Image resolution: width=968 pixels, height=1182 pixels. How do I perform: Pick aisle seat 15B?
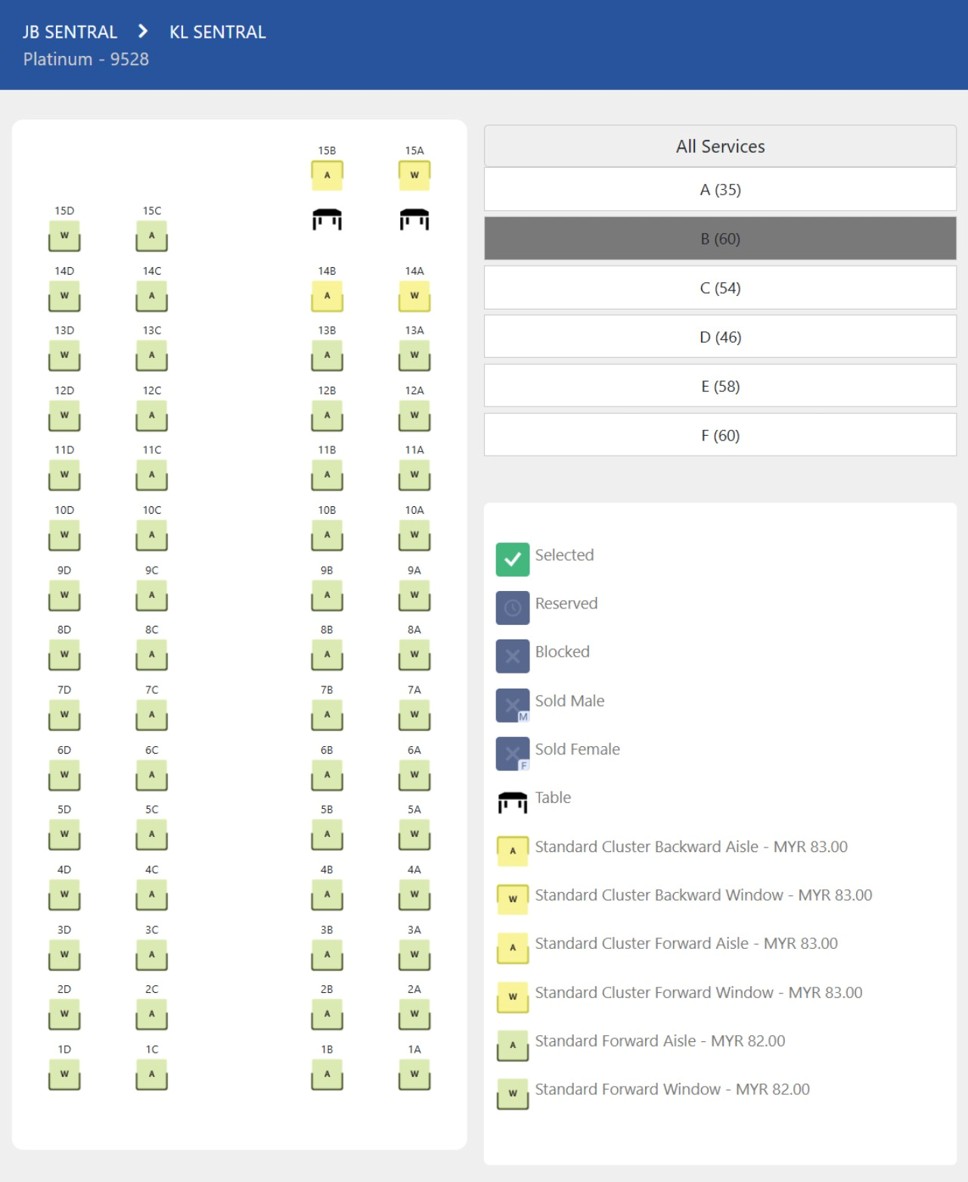click(x=327, y=175)
